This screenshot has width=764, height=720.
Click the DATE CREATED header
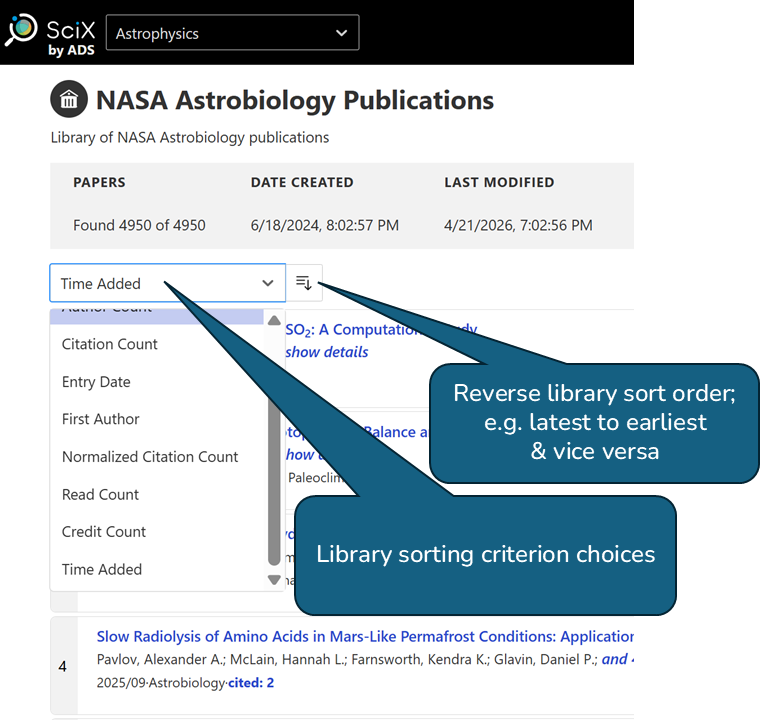[x=302, y=182]
